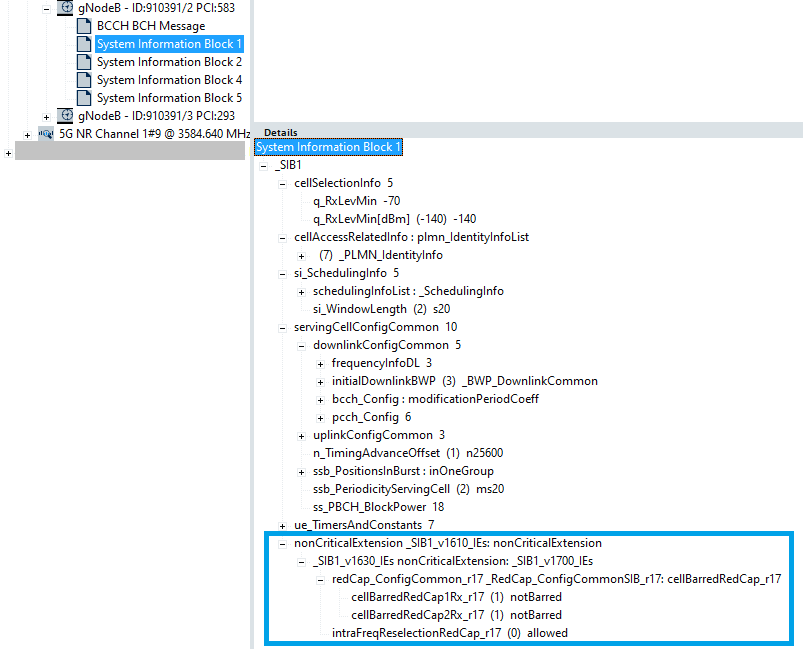Expand the uplinkConfigCommon node
803x649 pixels.
302,435
